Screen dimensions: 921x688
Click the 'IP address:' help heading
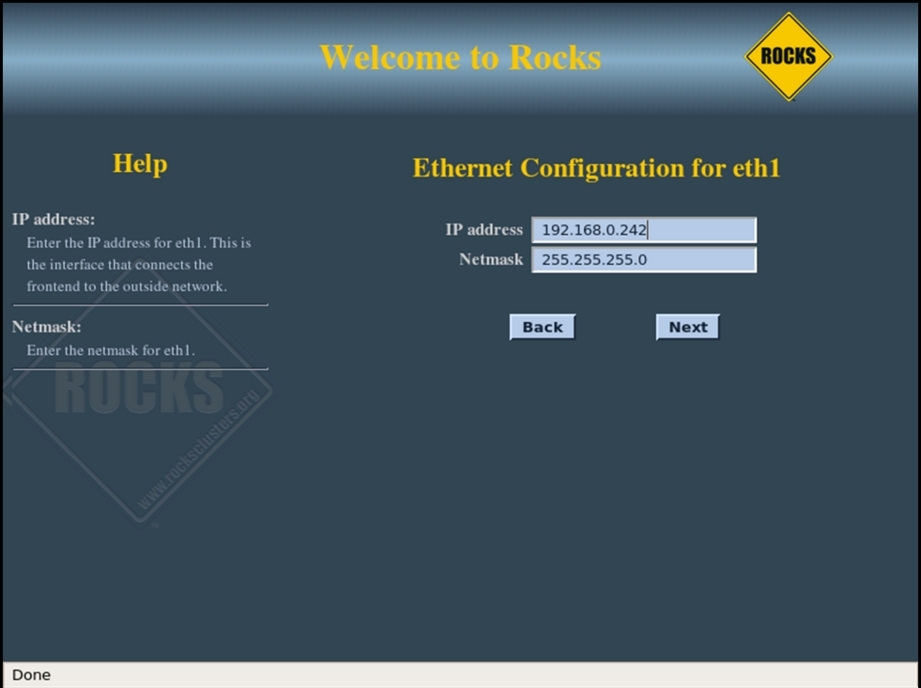point(53,220)
